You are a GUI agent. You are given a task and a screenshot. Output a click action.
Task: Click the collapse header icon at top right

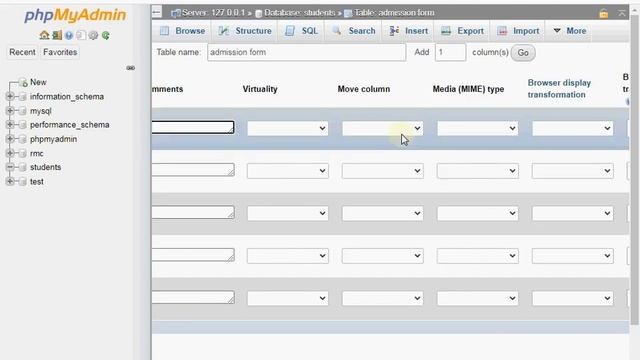click(622, 13)
